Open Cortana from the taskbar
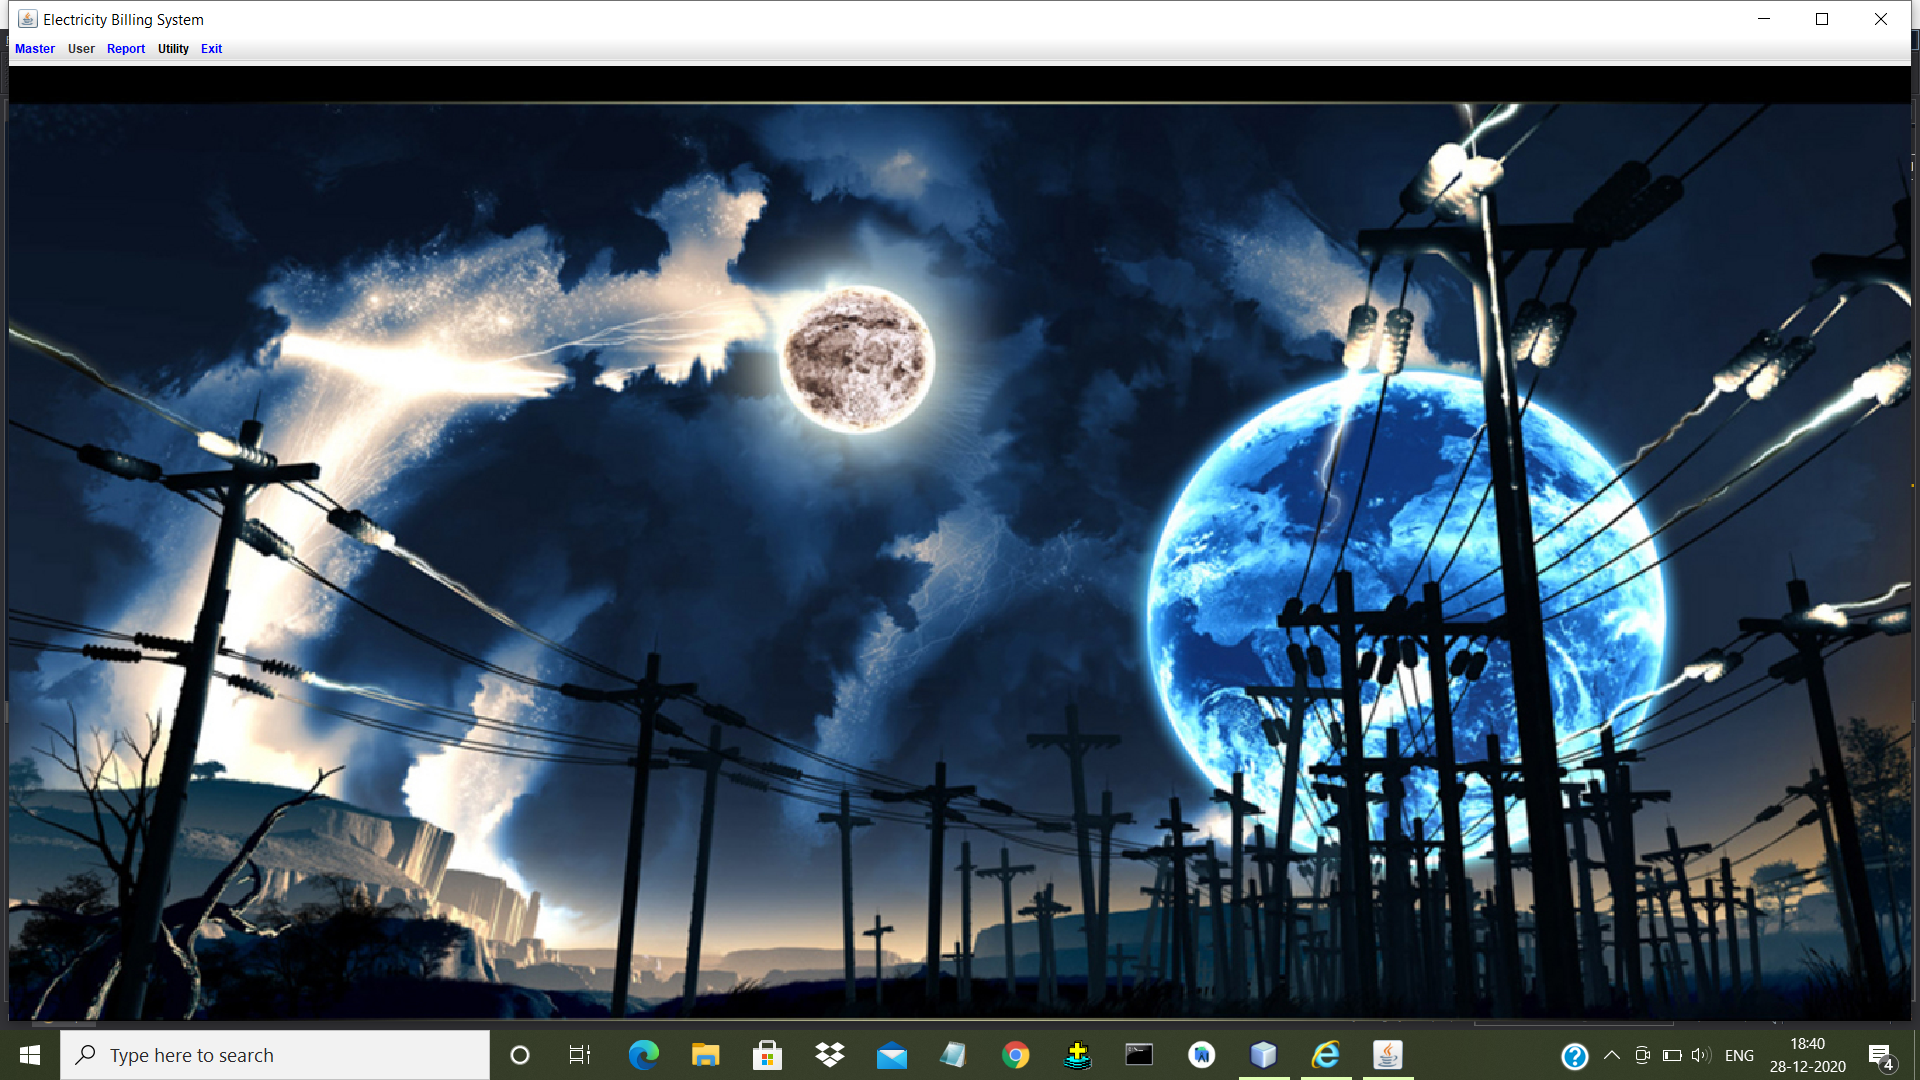This screenshot has width=1920, height=1080. [519, 1055]
